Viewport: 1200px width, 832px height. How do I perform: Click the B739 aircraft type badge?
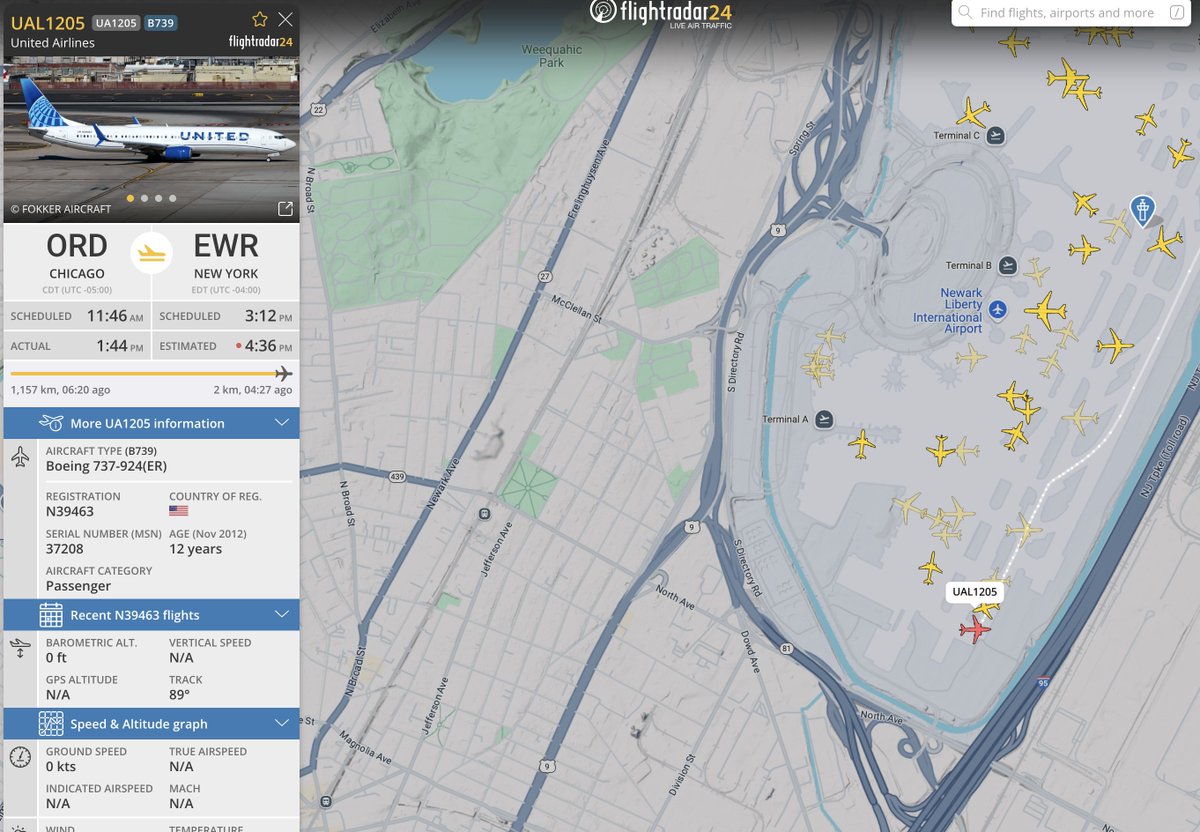coord(160,22)
